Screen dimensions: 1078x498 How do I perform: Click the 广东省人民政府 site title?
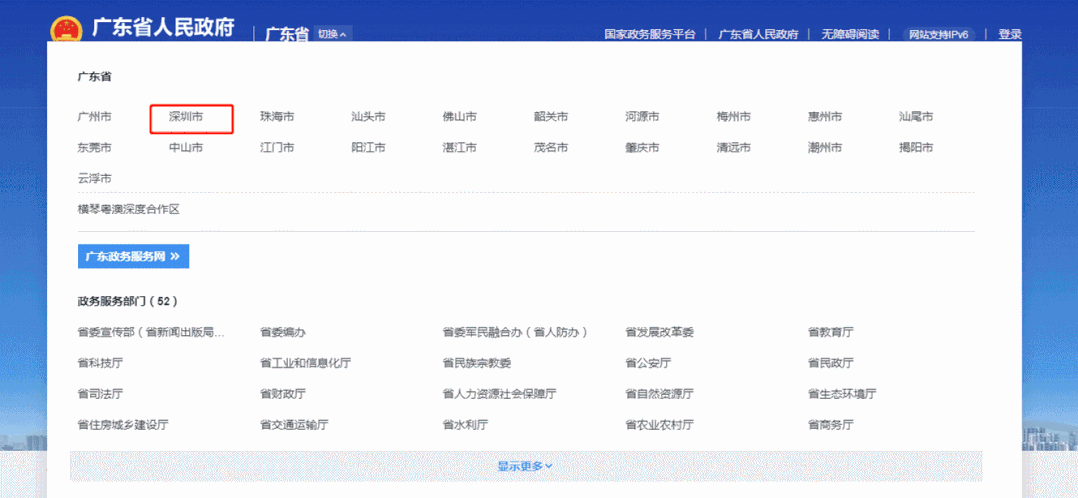click(163, 28)
